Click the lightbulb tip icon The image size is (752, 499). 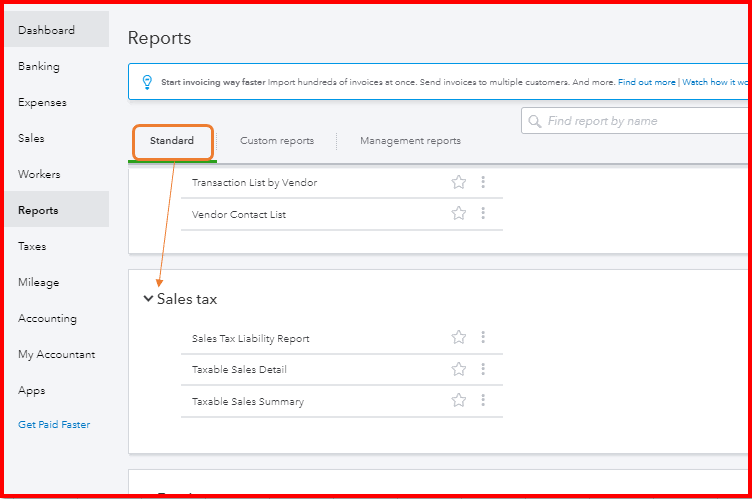[x=147, y=82]
